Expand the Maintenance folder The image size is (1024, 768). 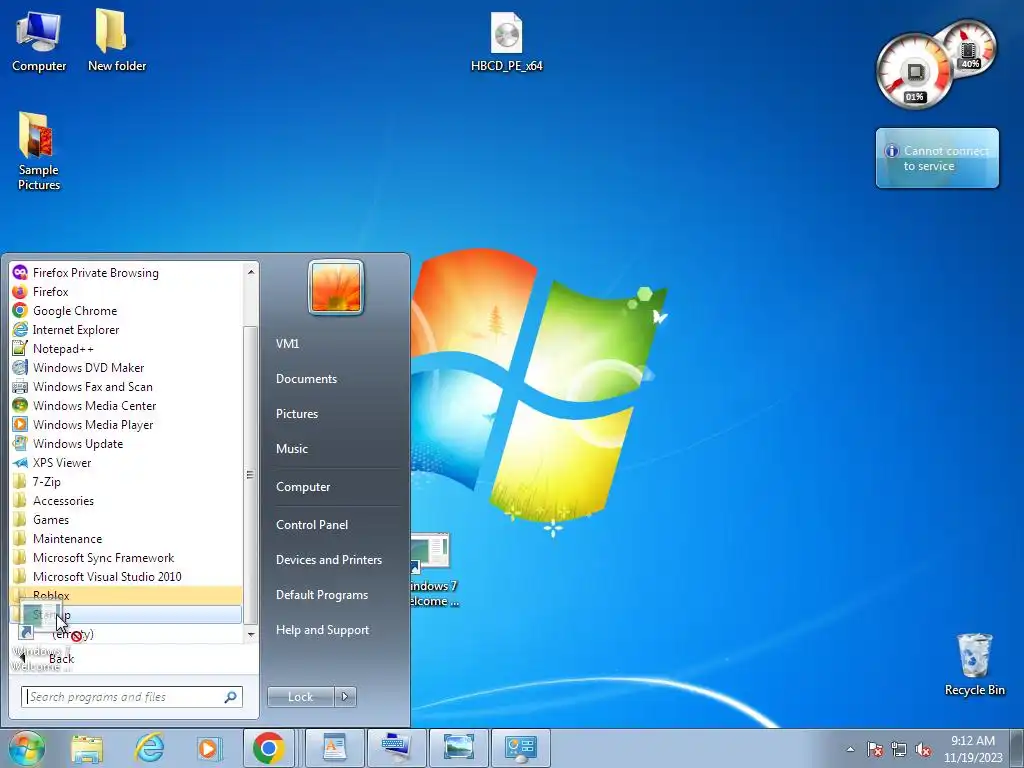click(126, 539)
